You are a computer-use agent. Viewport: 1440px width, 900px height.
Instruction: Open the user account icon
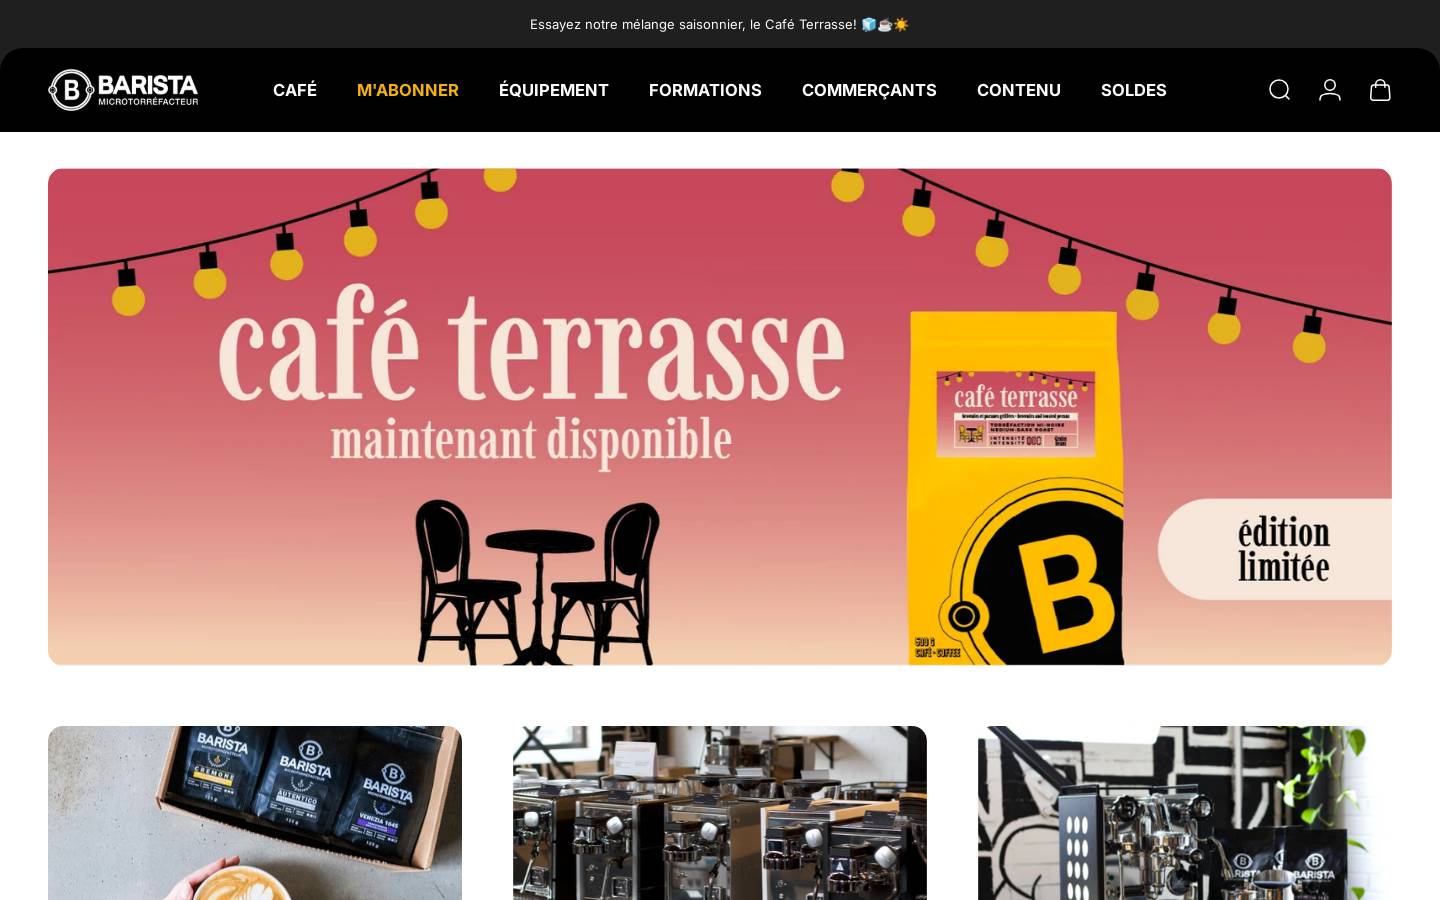point(1330,90)
